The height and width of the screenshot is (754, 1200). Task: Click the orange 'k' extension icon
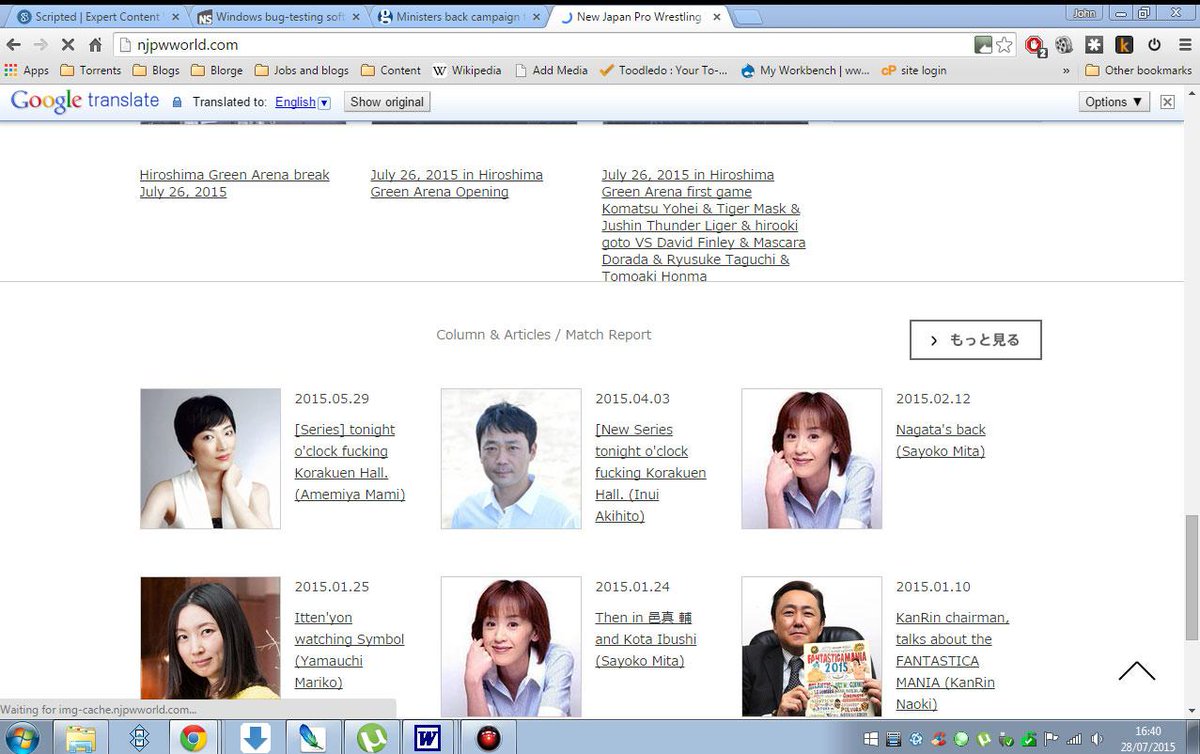pos(1124,45)
